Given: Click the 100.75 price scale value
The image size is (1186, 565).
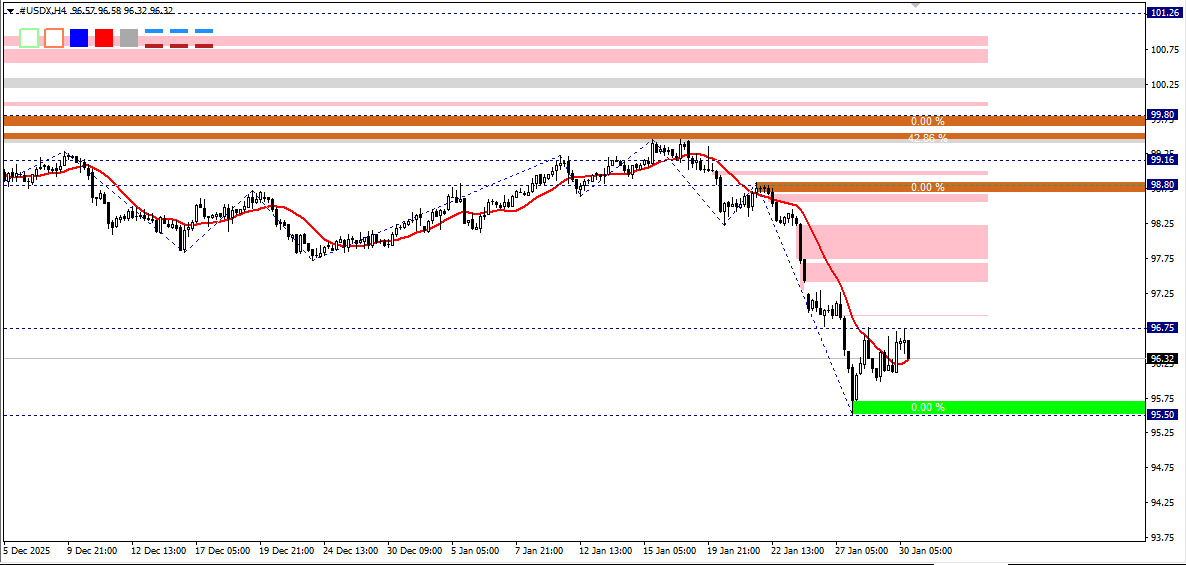Looking at the screenshot, I should [x=1164, y=50].
